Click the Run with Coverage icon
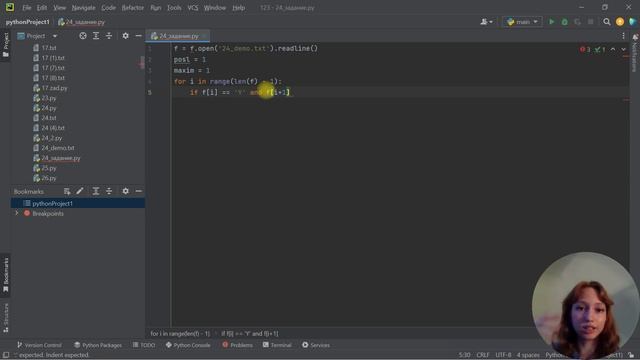This screenshot has height=360, width=640. (578, 22)
